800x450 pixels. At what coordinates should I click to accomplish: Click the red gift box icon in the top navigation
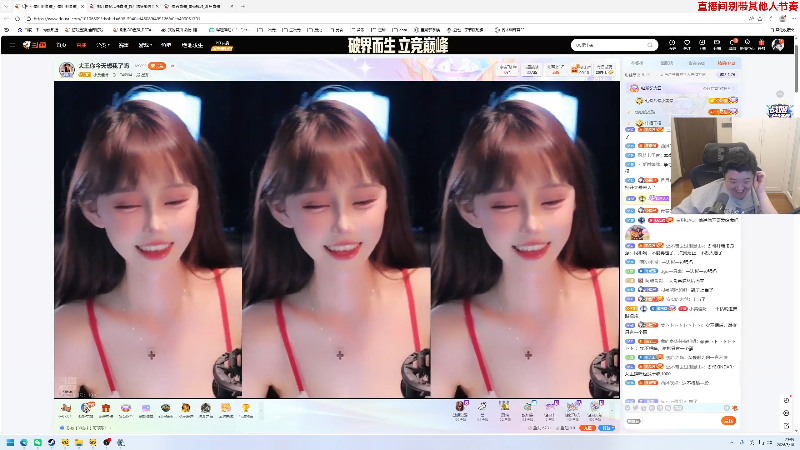761,44
